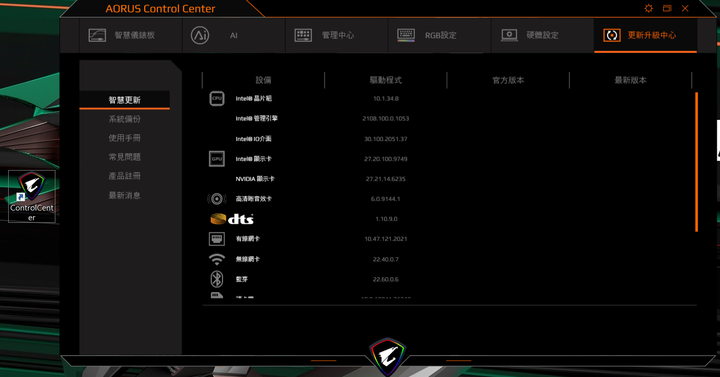Click the orange driver list scrollbar
The image size is (720, 377).
[x=697, y=162]
